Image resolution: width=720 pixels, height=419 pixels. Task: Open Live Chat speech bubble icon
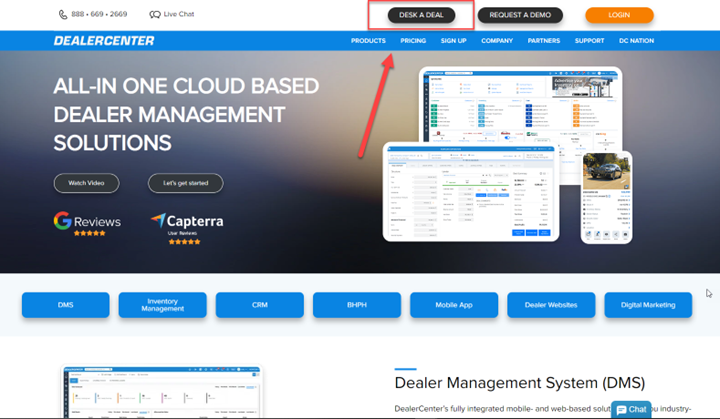pyautogui.click(x=155, y=15)
